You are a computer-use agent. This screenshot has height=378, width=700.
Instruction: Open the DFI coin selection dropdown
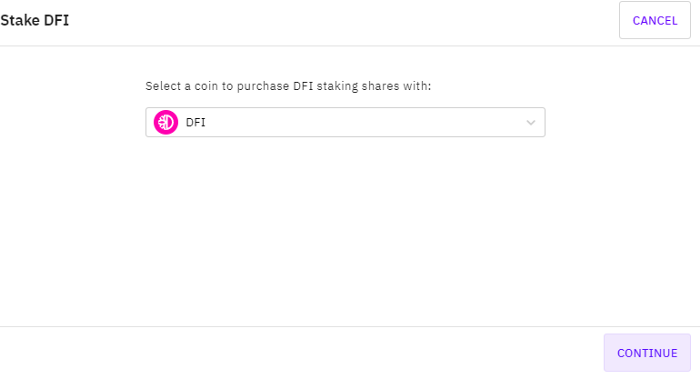click(x=345, y=122)
